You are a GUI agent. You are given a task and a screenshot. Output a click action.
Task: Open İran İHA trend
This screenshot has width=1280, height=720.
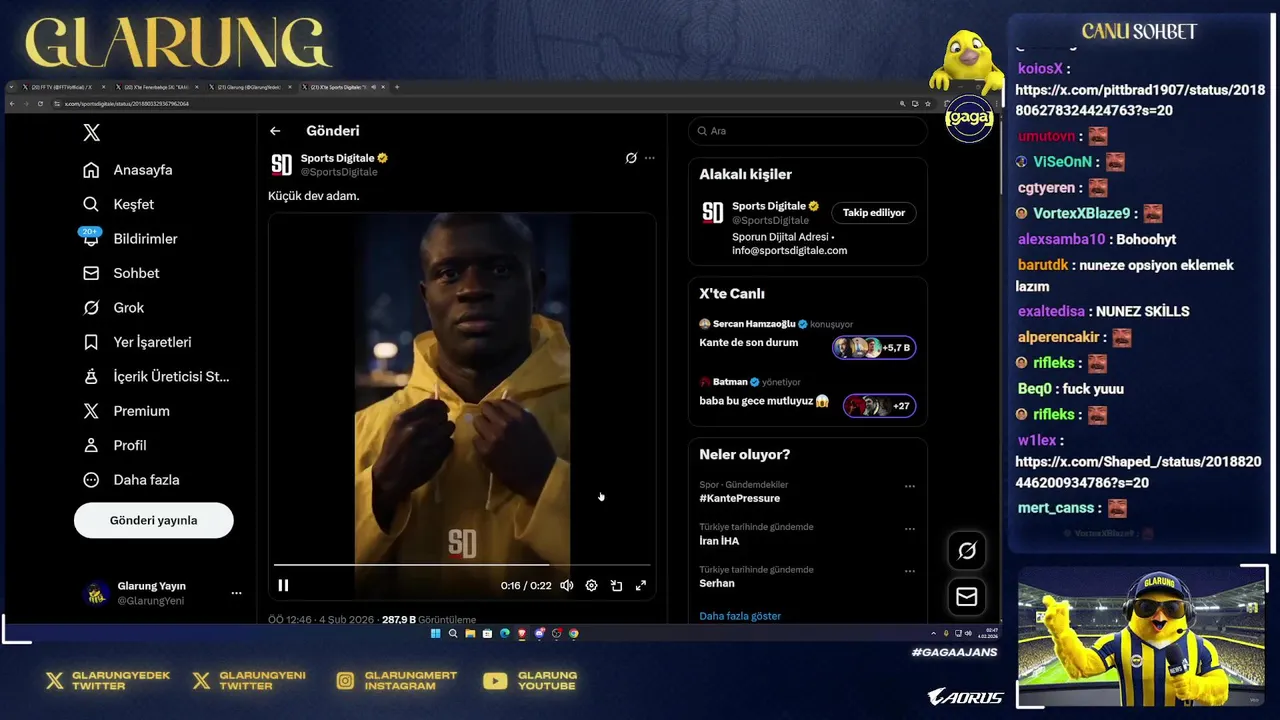coord(719,541)
